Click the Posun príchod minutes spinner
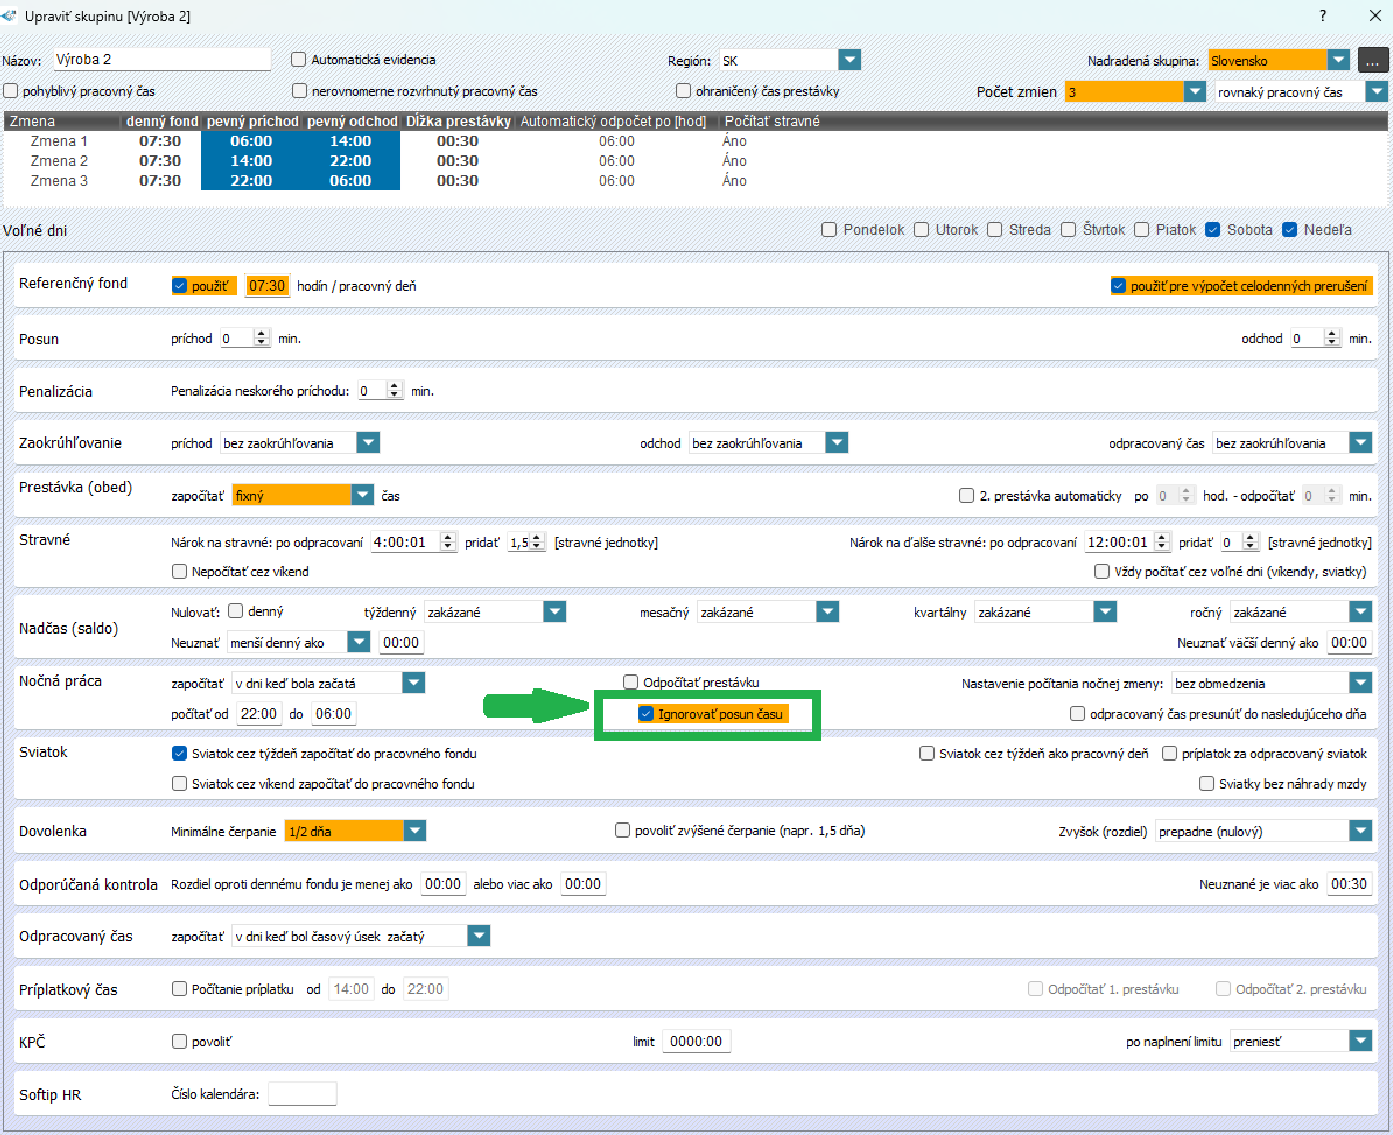This screenshot has height=1135, width=1393. 261,339
